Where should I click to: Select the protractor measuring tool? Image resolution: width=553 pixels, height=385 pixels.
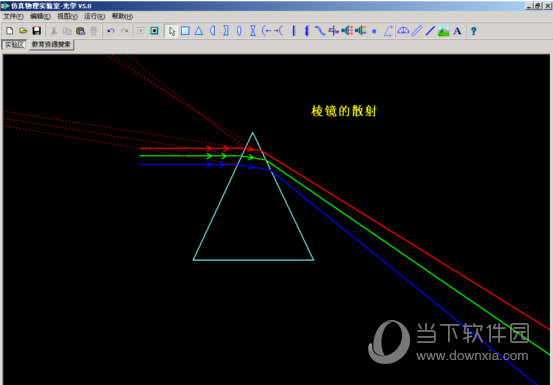pos(403,31)
